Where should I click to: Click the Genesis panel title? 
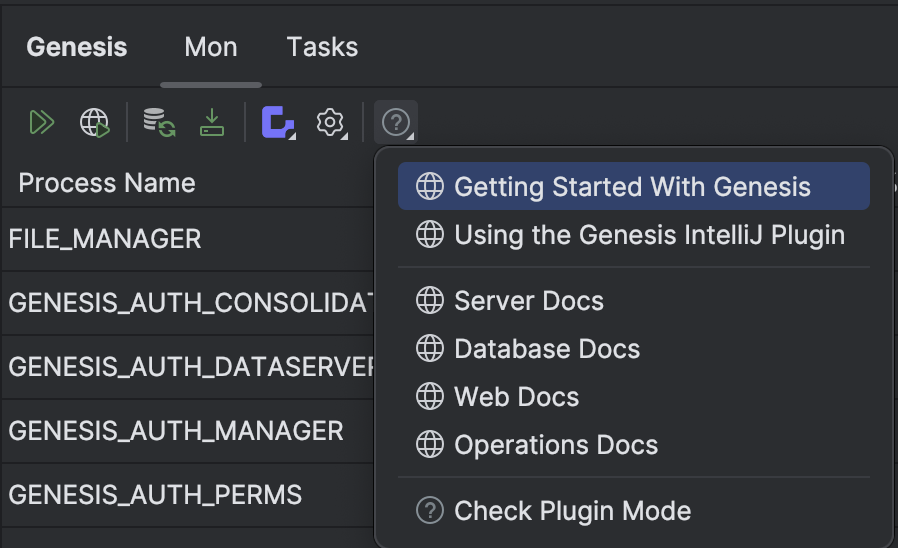coord(77,47)
